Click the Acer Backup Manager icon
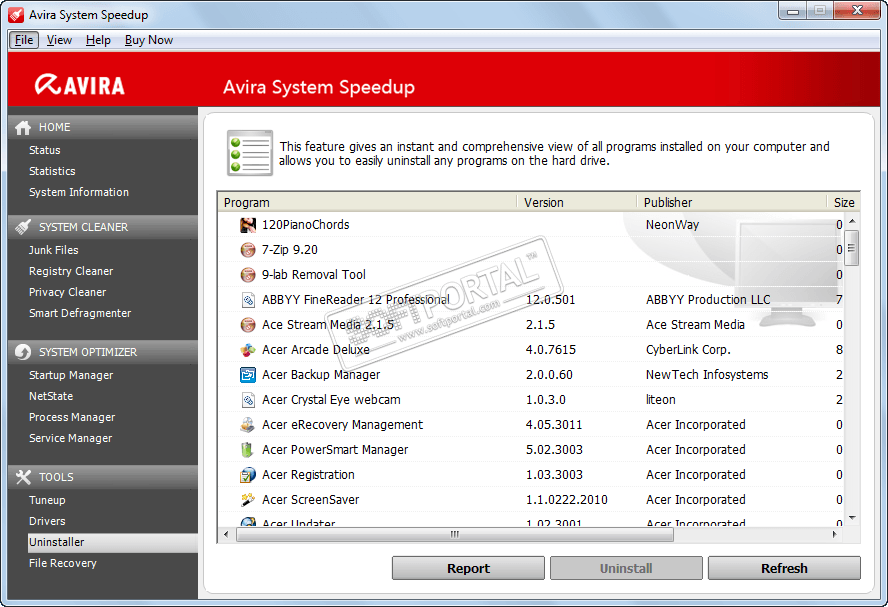 pos(247,375)
